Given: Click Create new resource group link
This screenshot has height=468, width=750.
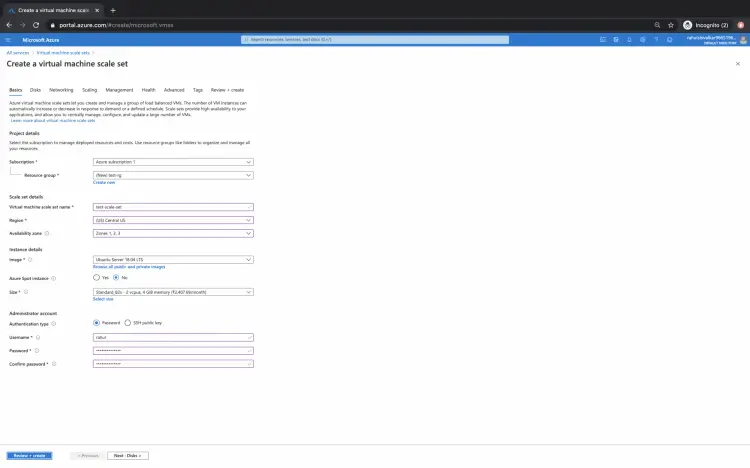Looking at the screenshot, I should coord(104,183).
